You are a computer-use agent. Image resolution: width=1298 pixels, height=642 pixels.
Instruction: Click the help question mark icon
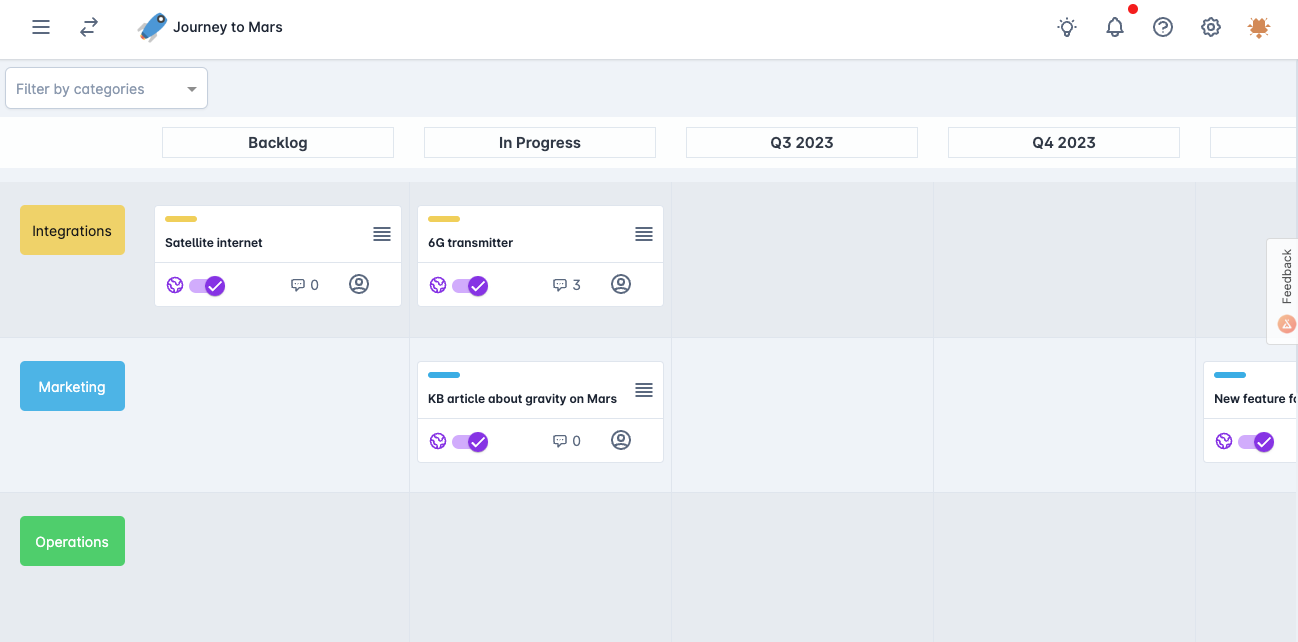coord(1163,27)
